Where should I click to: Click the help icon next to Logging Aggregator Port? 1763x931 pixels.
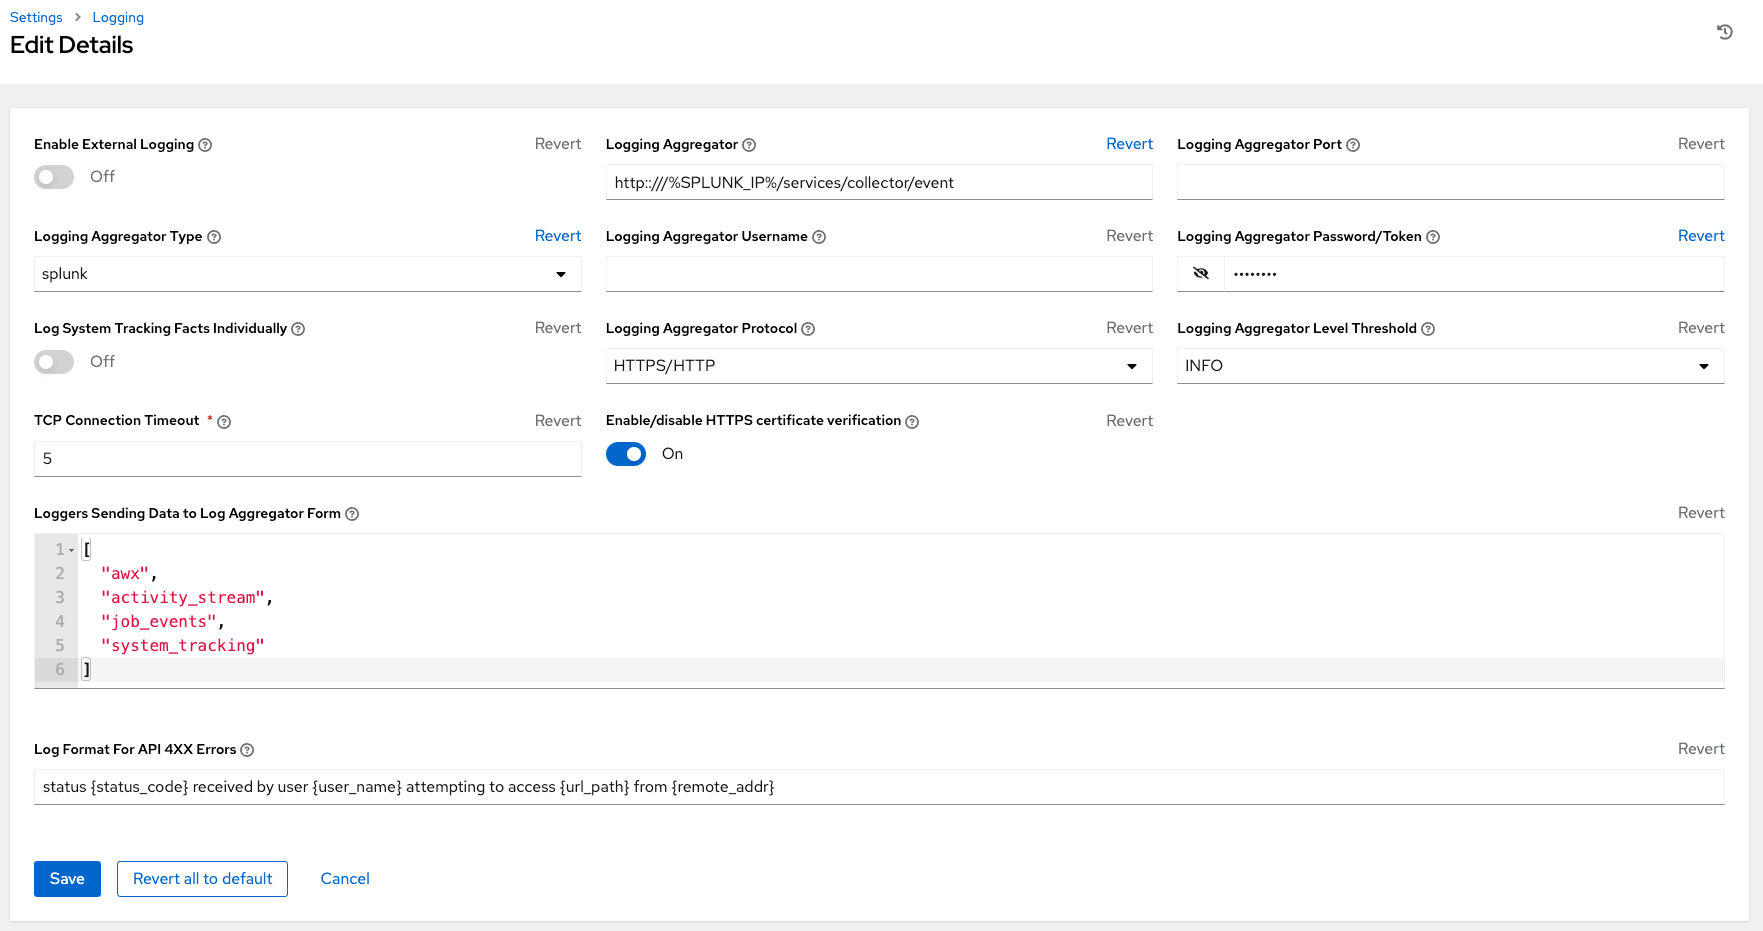click(x=1353, y=145)
